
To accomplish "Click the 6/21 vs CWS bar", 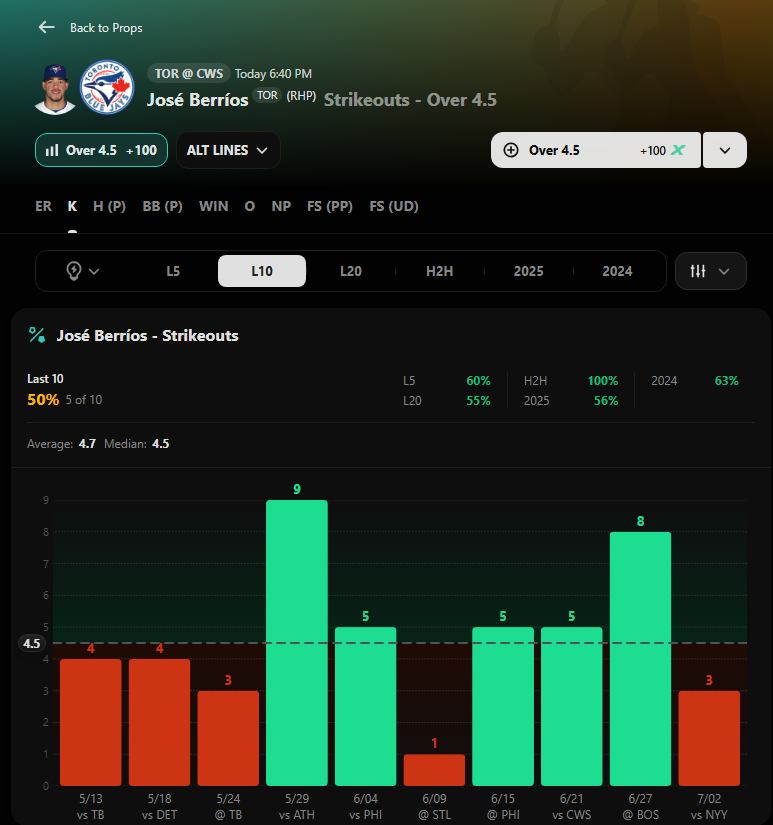I will tap(571, 706).
